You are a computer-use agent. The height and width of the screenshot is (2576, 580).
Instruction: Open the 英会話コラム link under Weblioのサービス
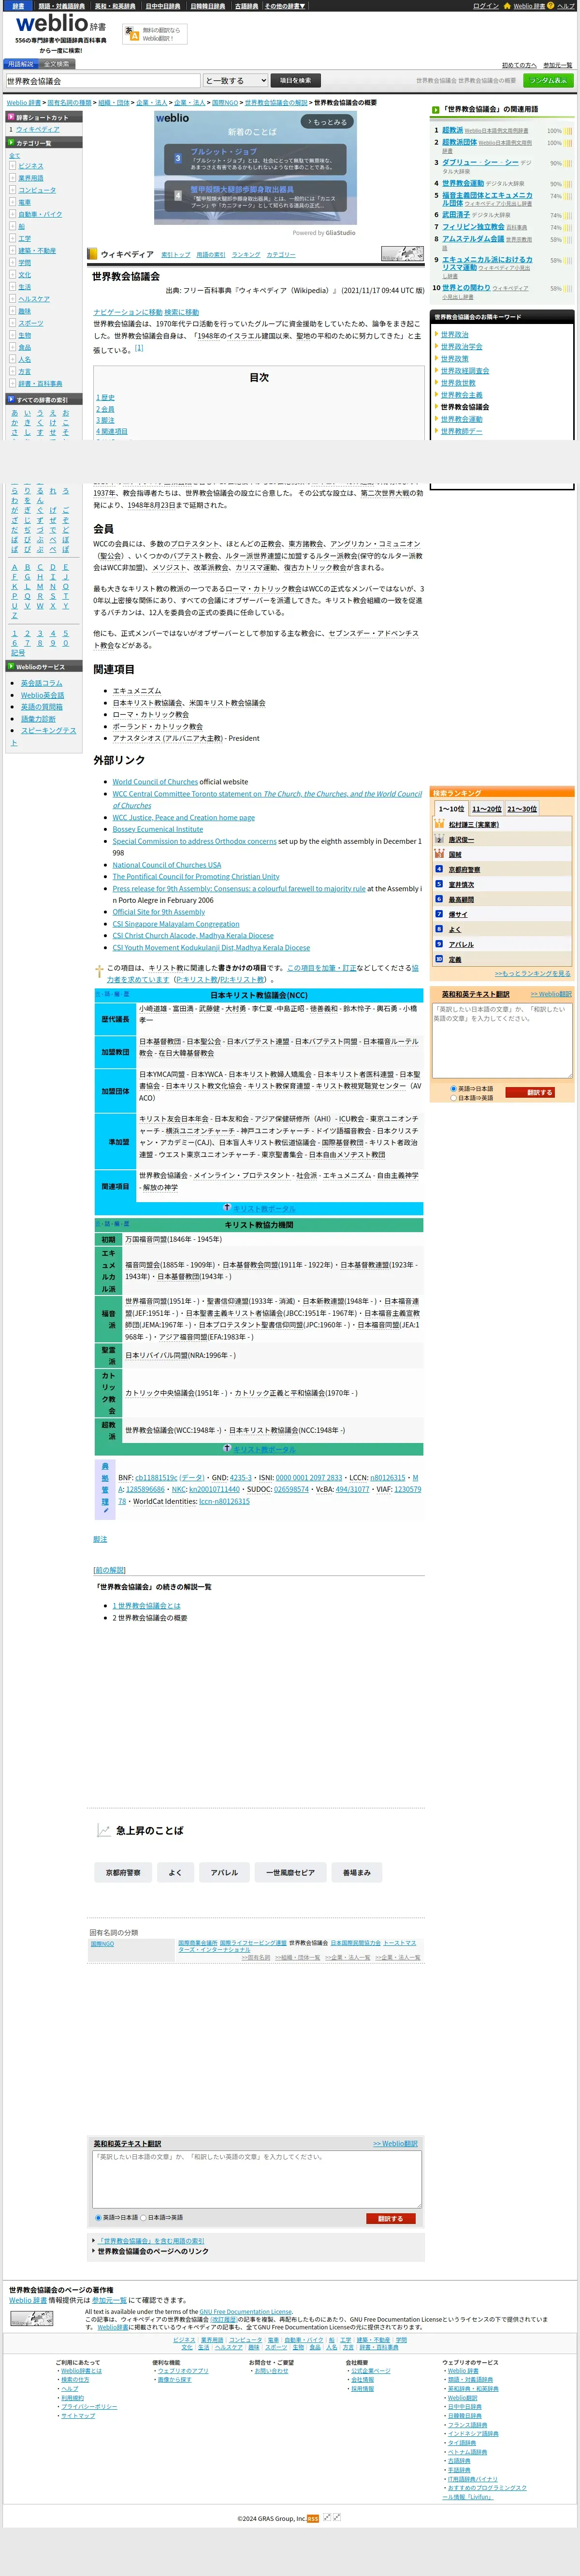click(x=41, y=683)
